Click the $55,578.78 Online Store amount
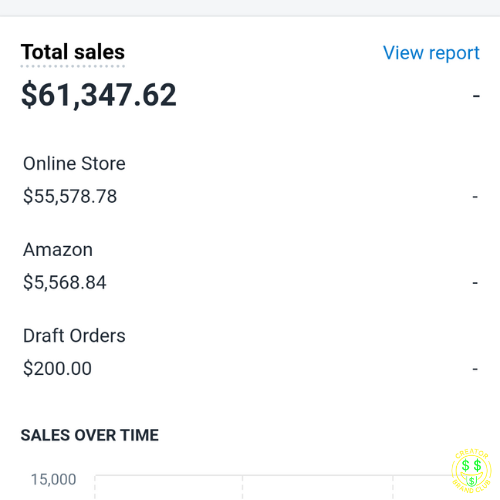This screenshot has width=500, height=500. pyautogui.click(x=70, y=196)
